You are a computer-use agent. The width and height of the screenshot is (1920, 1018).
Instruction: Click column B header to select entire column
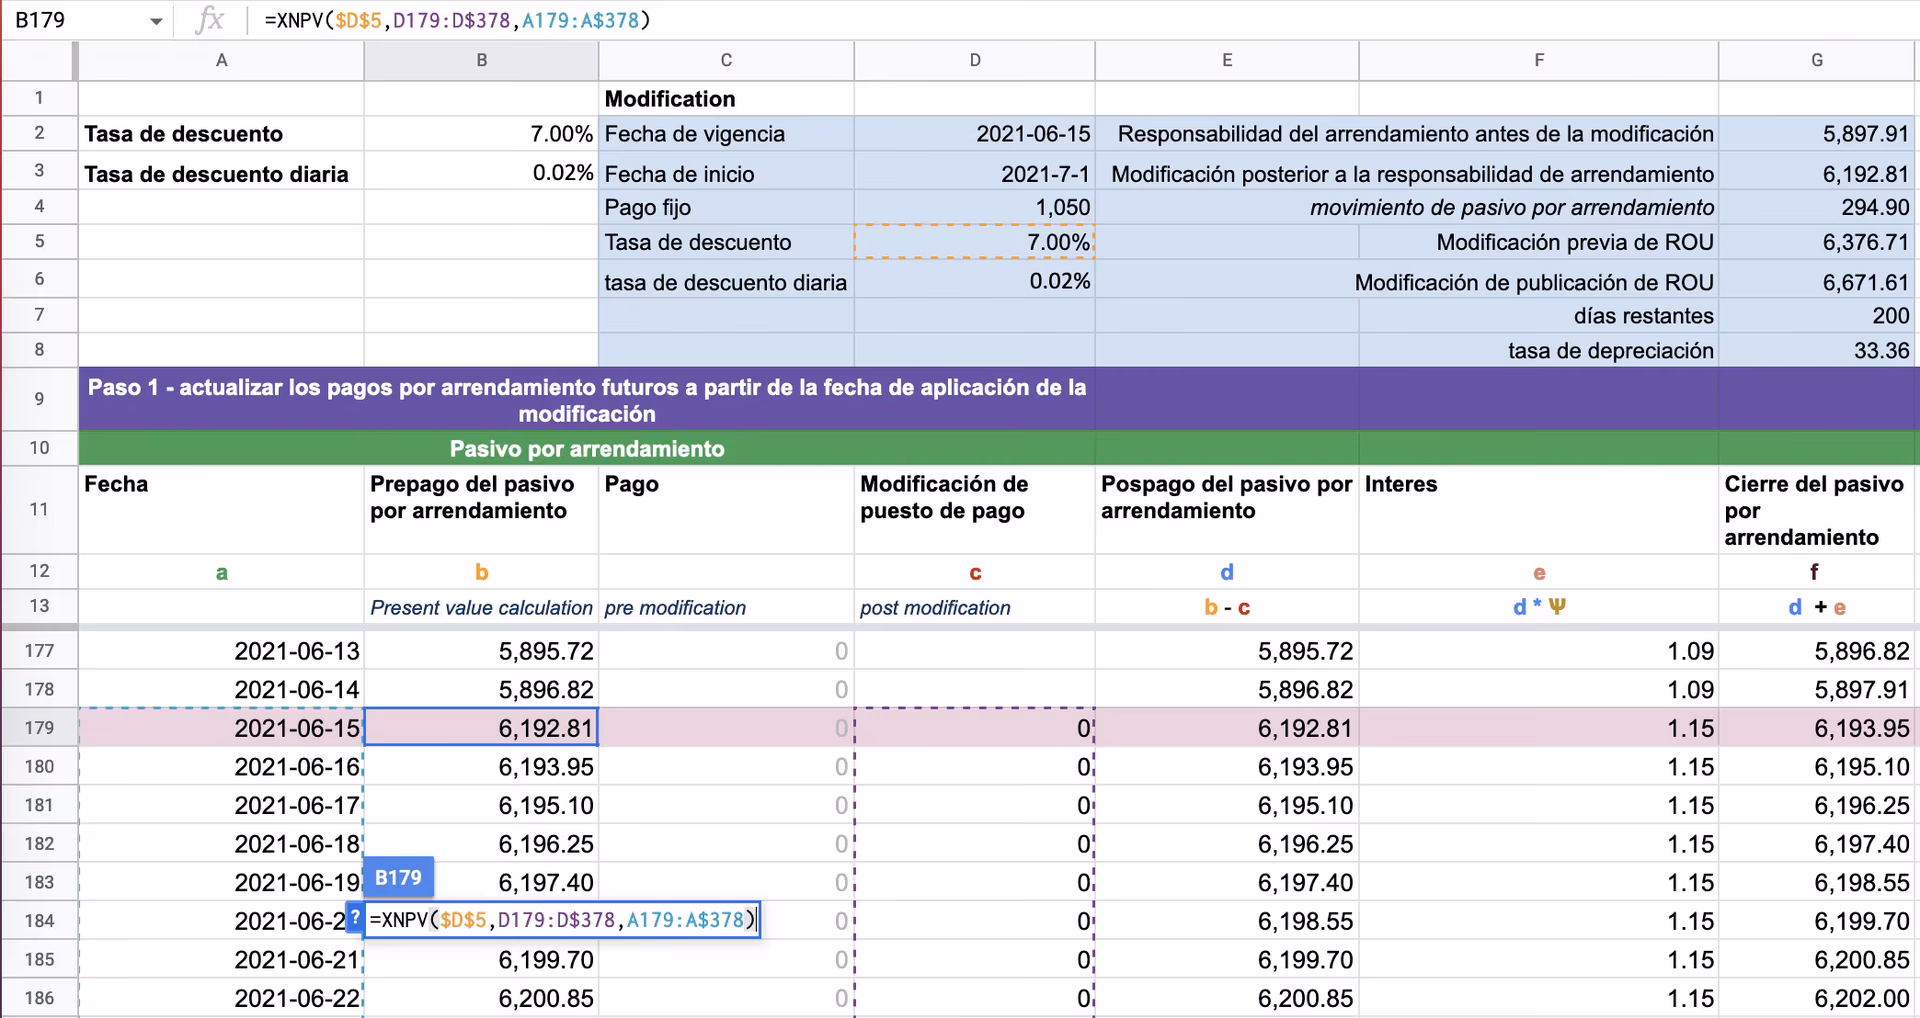click(x=481, y=60)
